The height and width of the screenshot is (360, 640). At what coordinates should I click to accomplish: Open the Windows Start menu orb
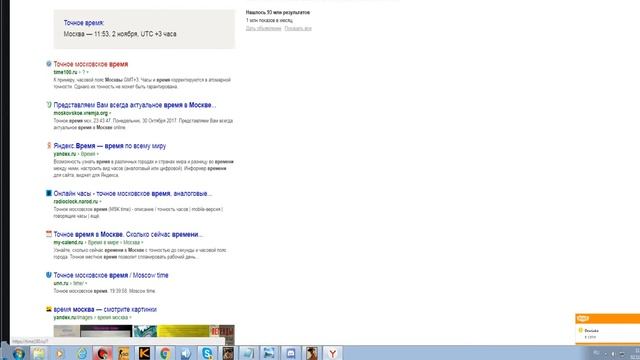[x=18, y=353]
